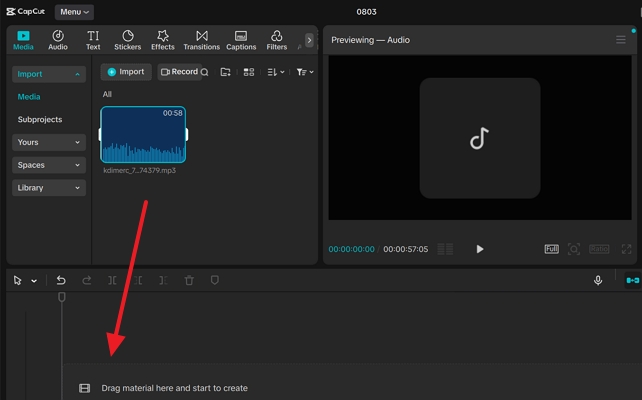
Task: Expand the Spaces dropdown
Action: pyautogui.click(x=49, y=165)
